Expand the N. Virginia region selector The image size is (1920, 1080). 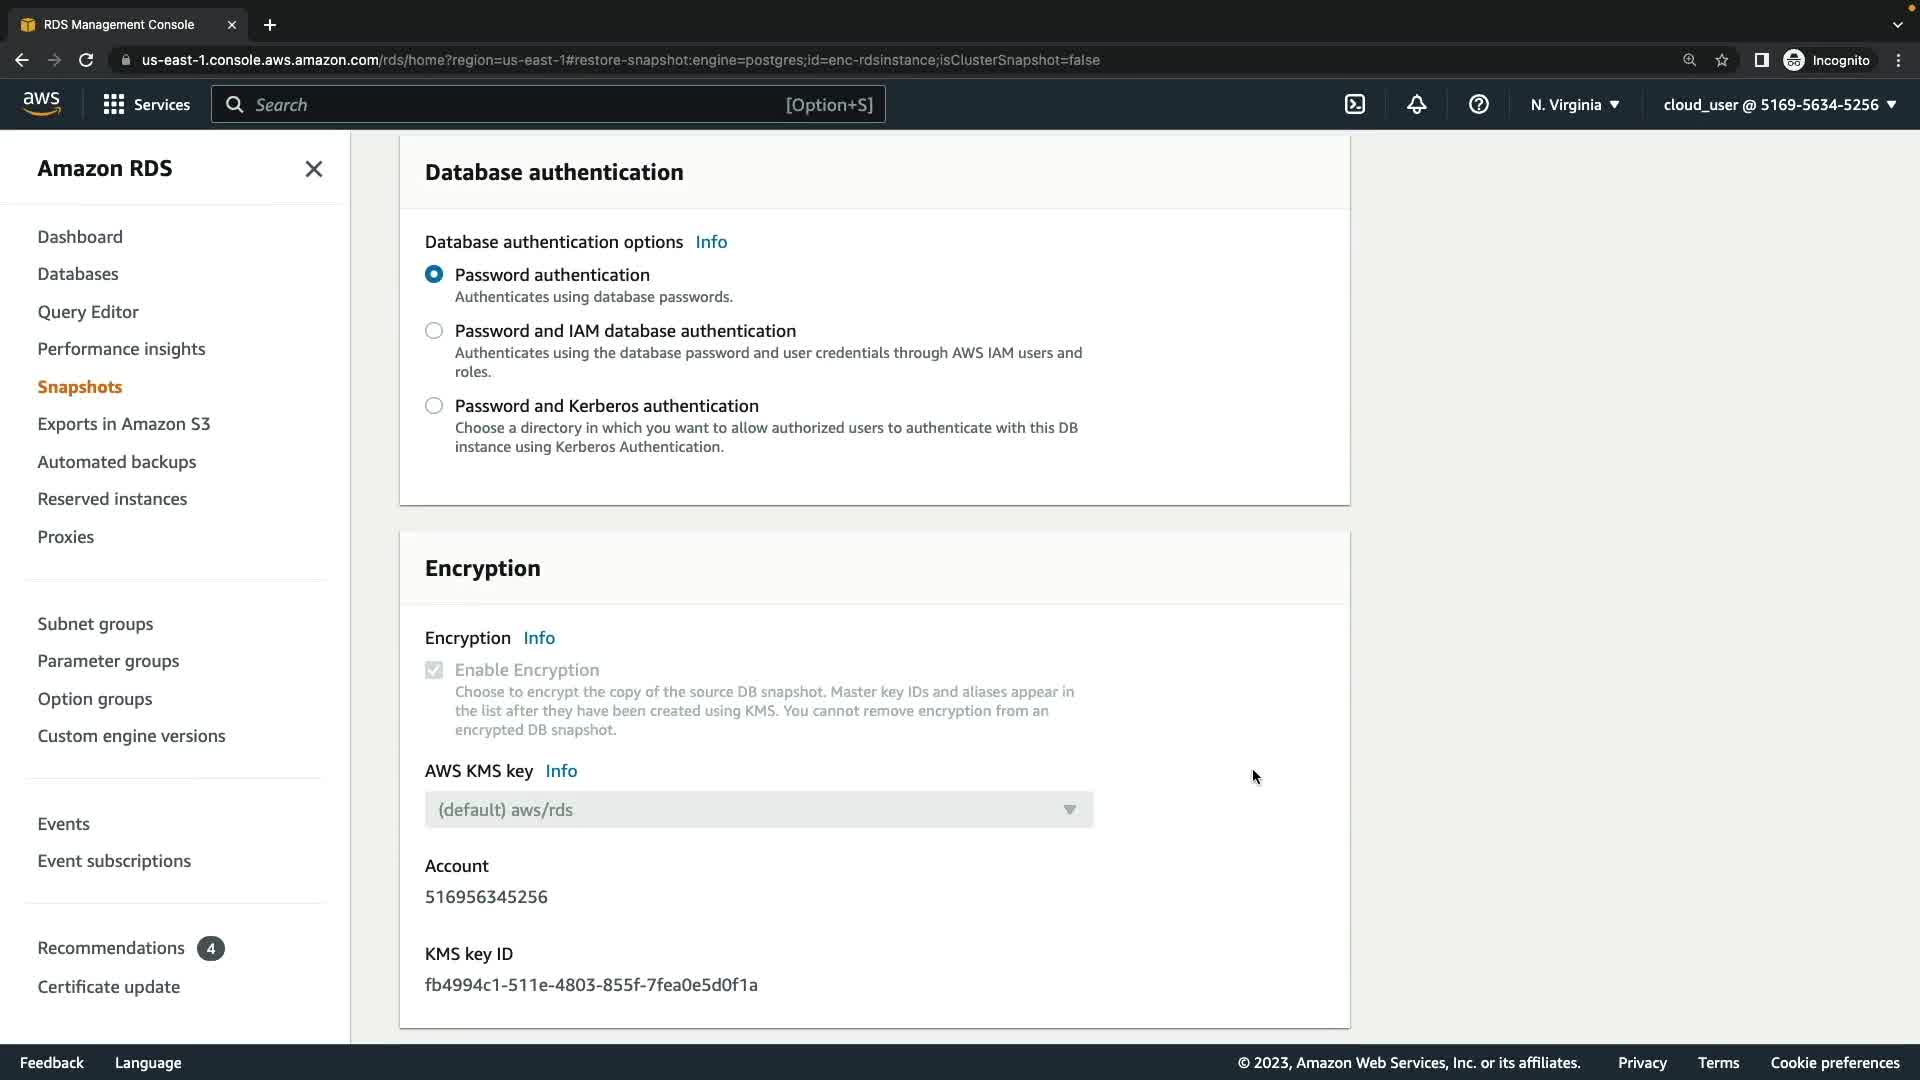(x=1574, y=104)
